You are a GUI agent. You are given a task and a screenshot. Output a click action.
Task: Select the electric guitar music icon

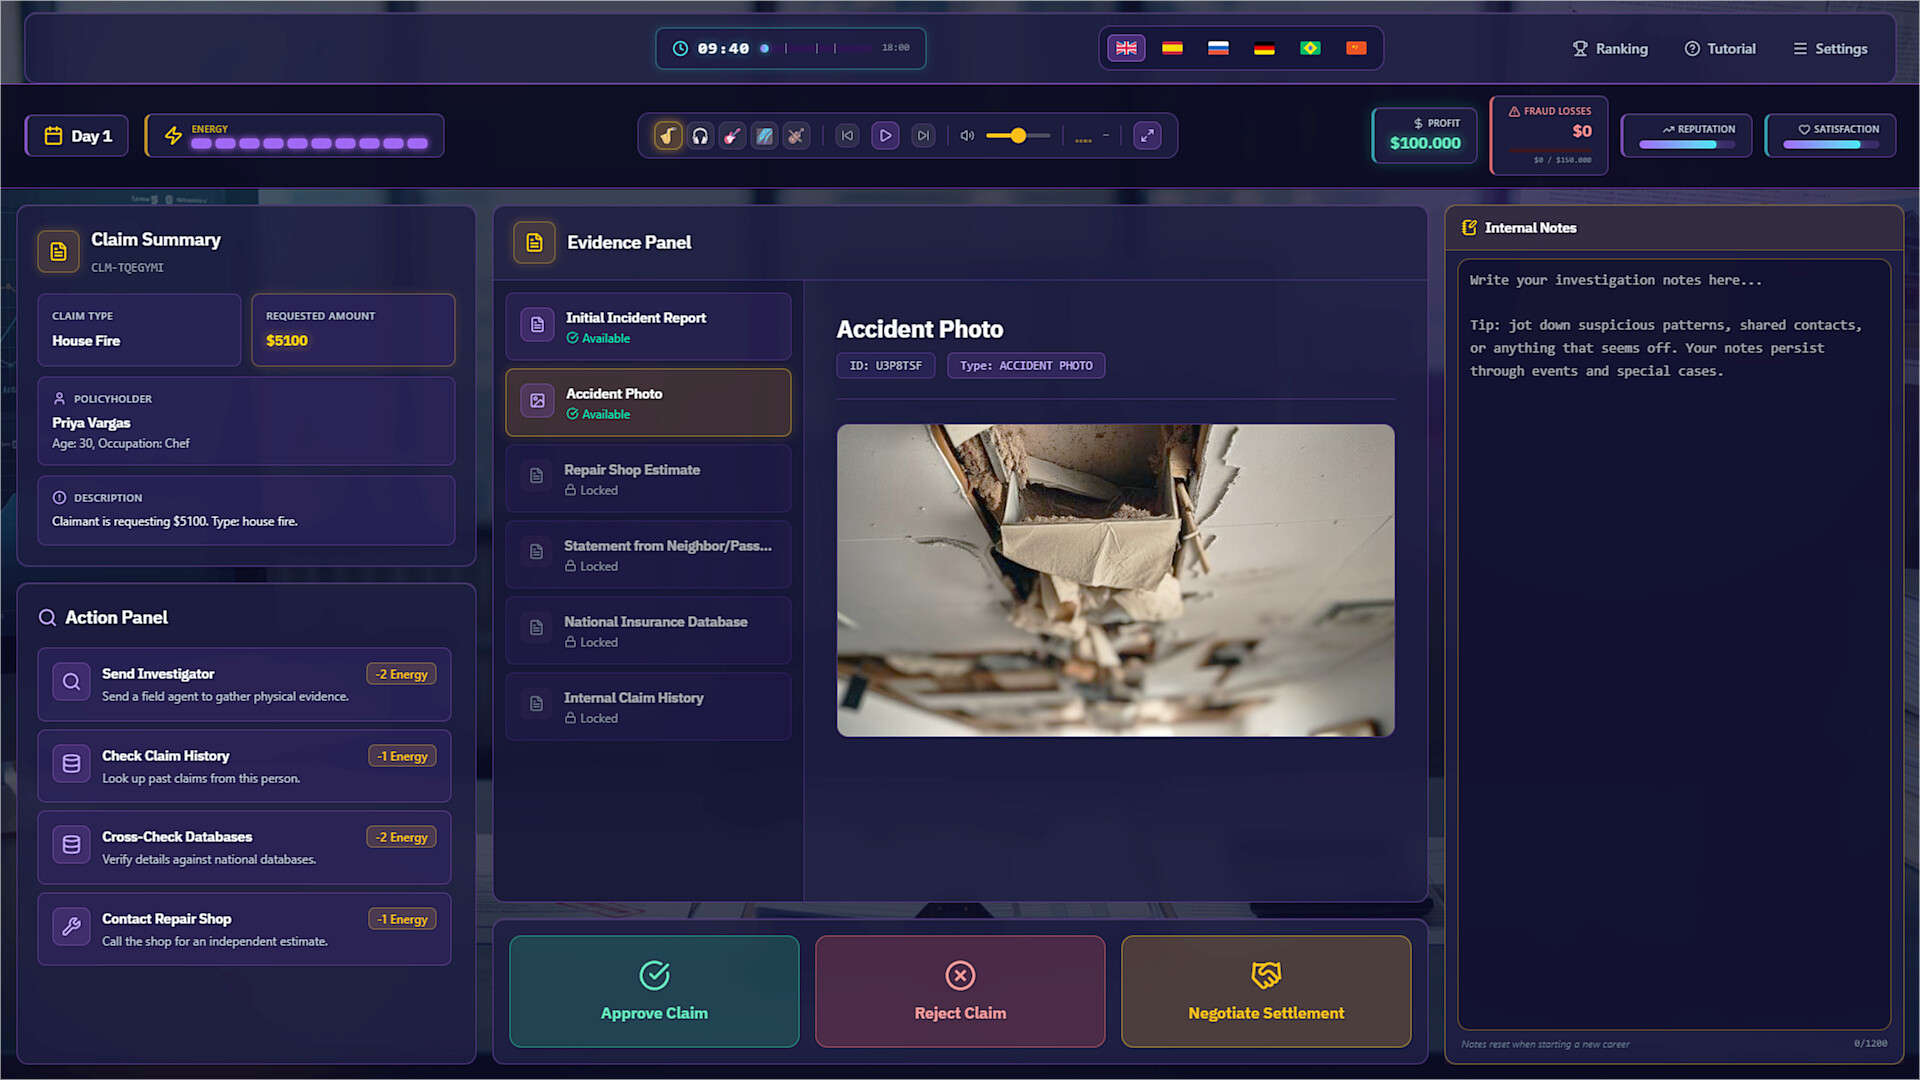(x=732, y=136)
